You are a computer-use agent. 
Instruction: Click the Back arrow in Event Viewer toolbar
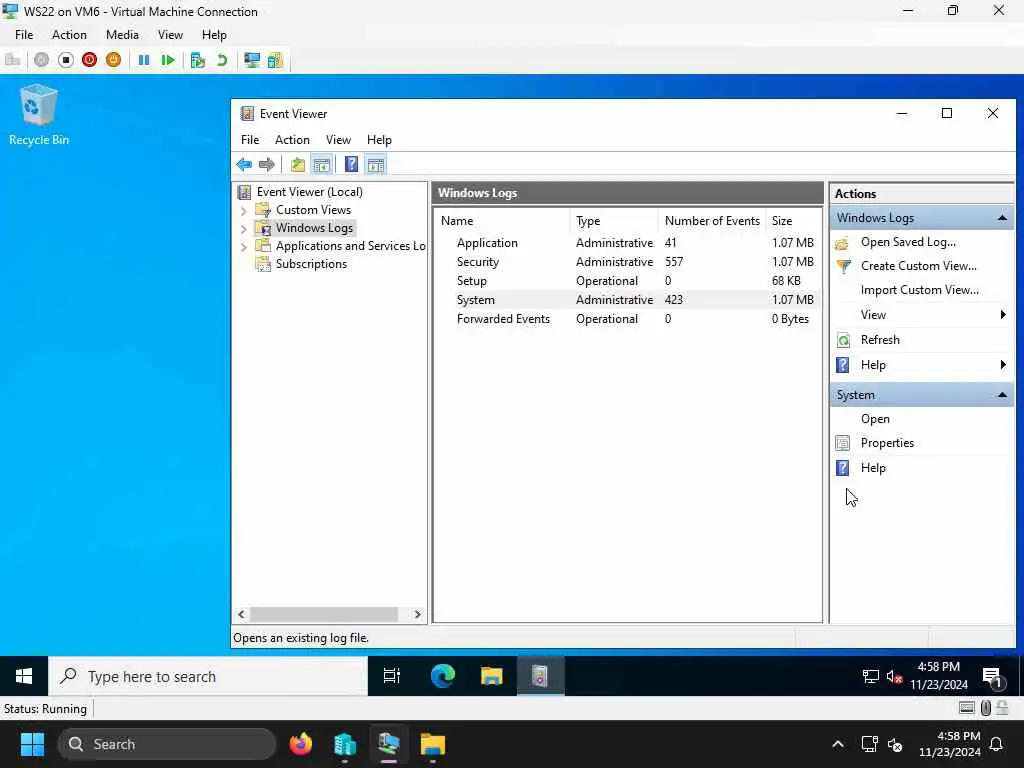pyautogui.click(x=244, y=165)
